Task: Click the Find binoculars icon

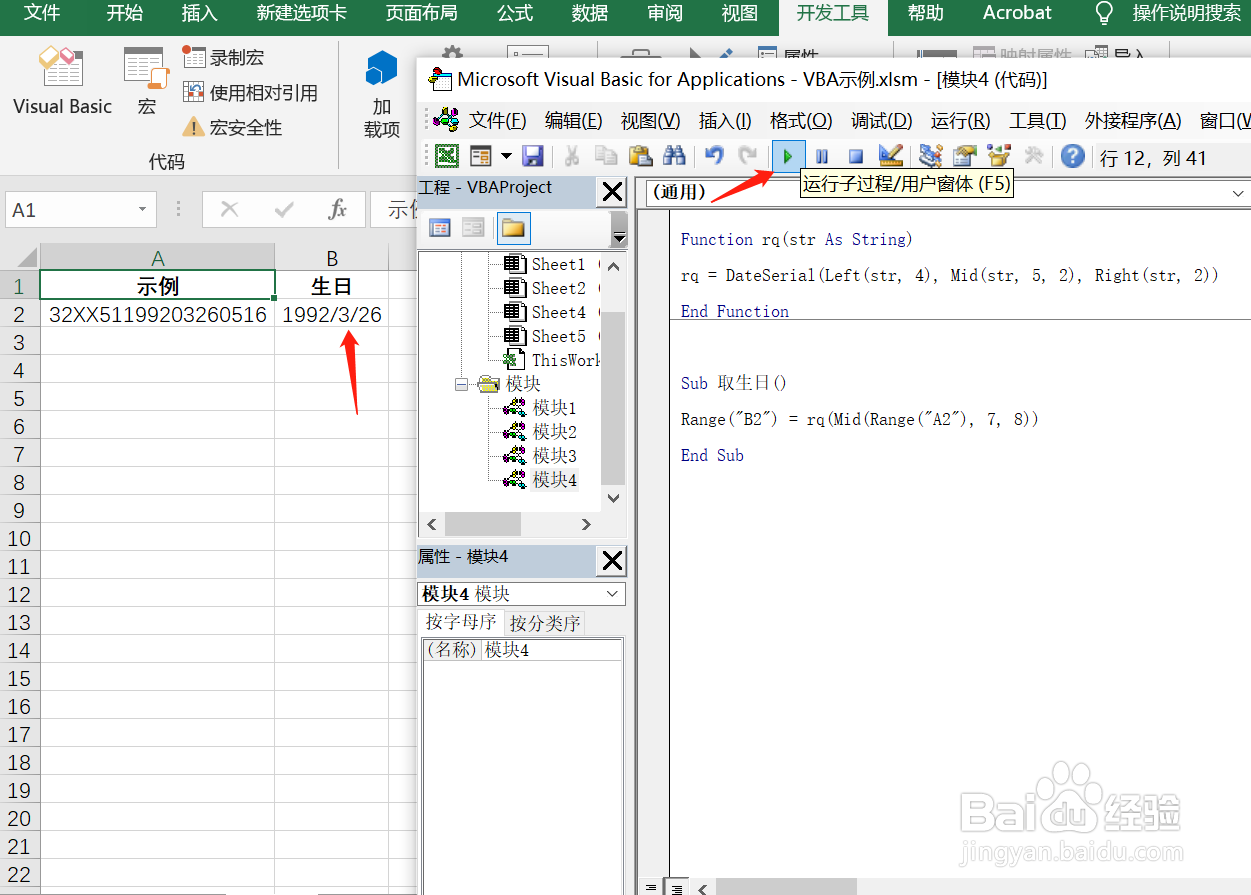Action: pyautogui.click(x=674, y=156)
